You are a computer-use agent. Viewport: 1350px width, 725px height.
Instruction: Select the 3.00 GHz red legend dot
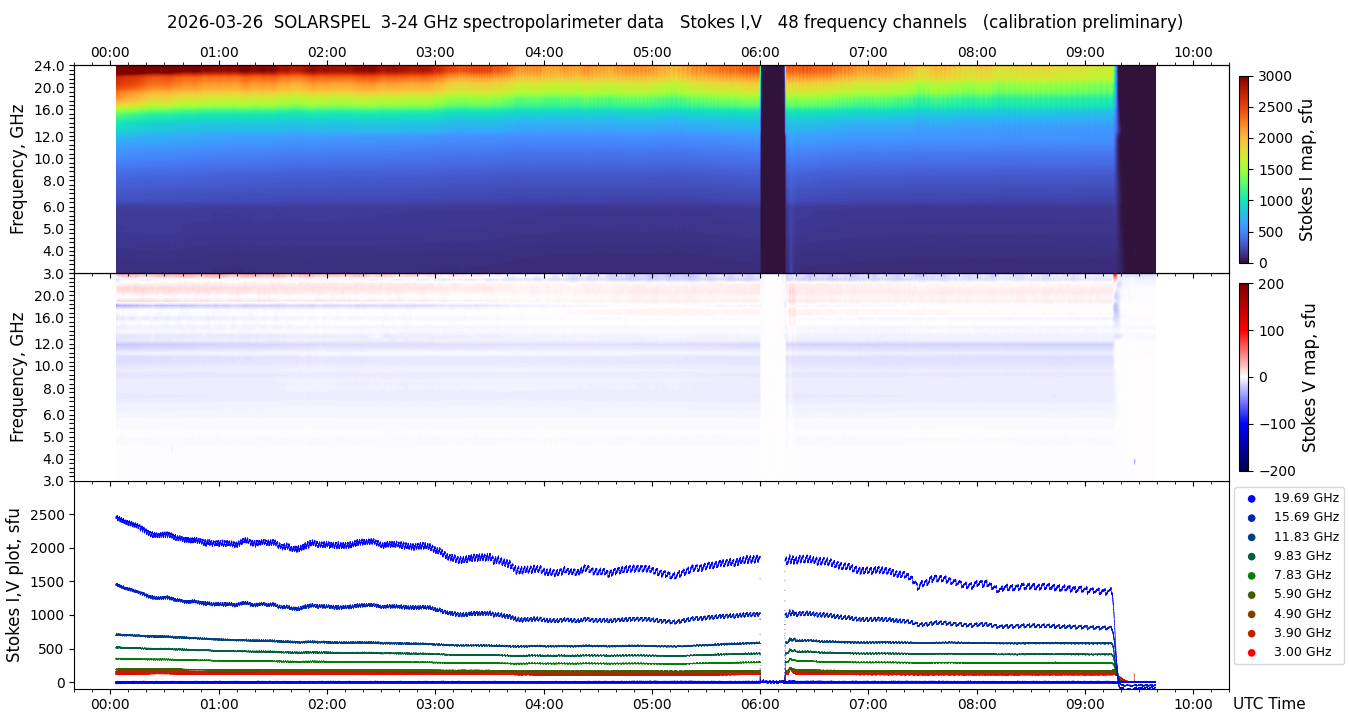[1251, 653]
